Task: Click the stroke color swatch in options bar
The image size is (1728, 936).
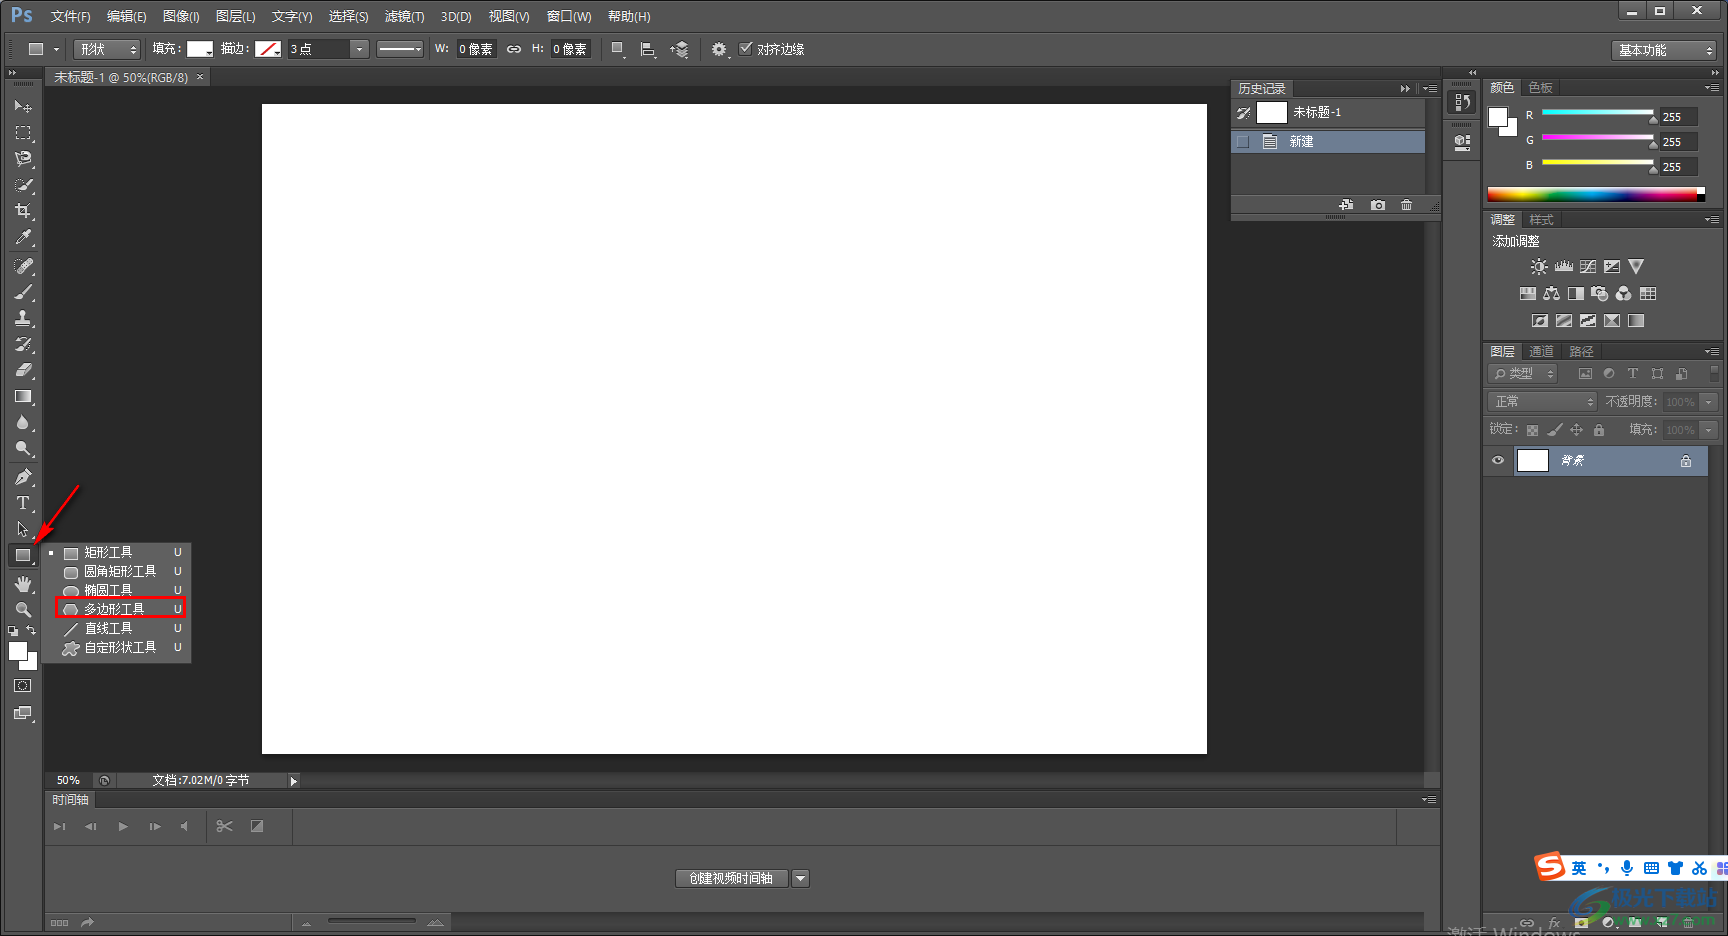Action: (268, 49)
